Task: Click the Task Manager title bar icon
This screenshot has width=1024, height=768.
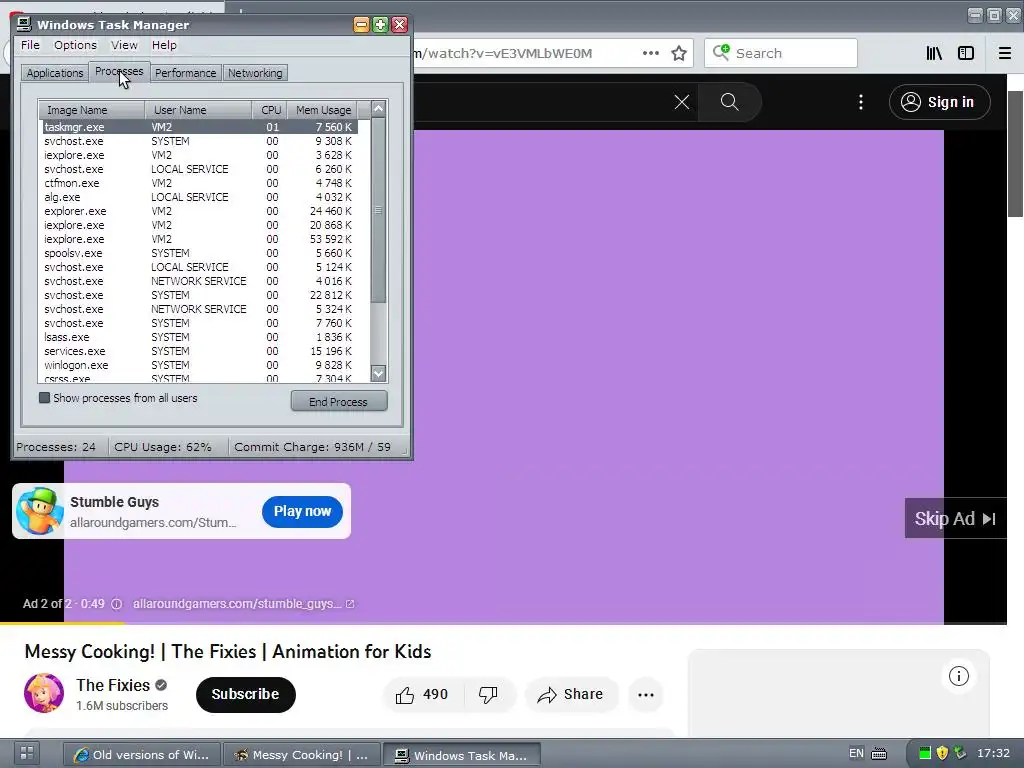Action: [x=24, y=25]
